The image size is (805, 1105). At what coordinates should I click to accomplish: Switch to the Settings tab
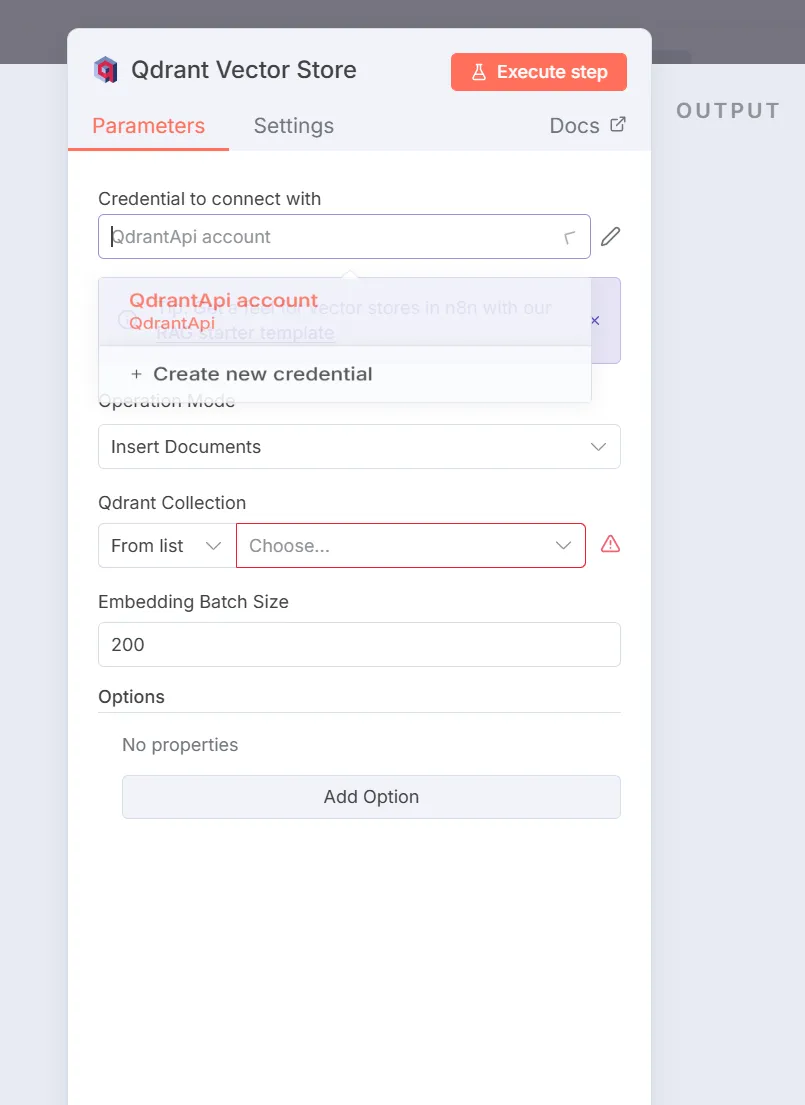tap(293, 125)
